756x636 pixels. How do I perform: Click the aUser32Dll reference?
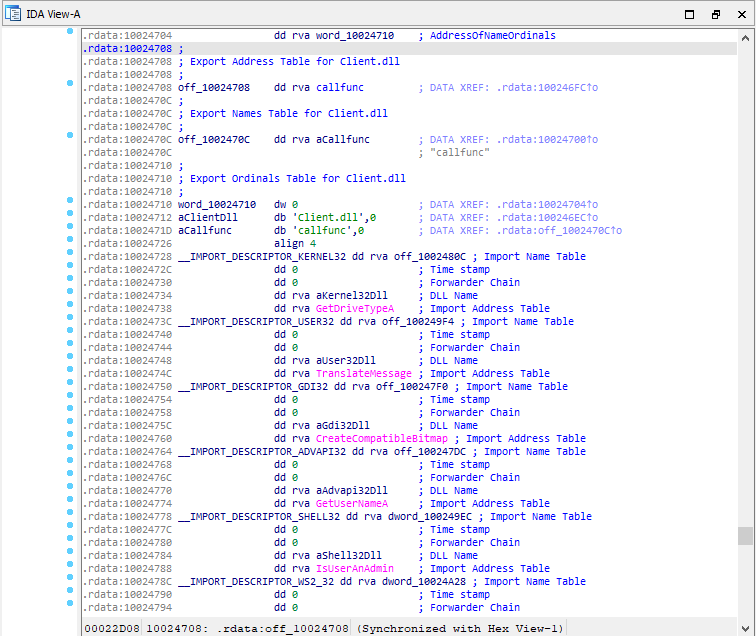346,361
